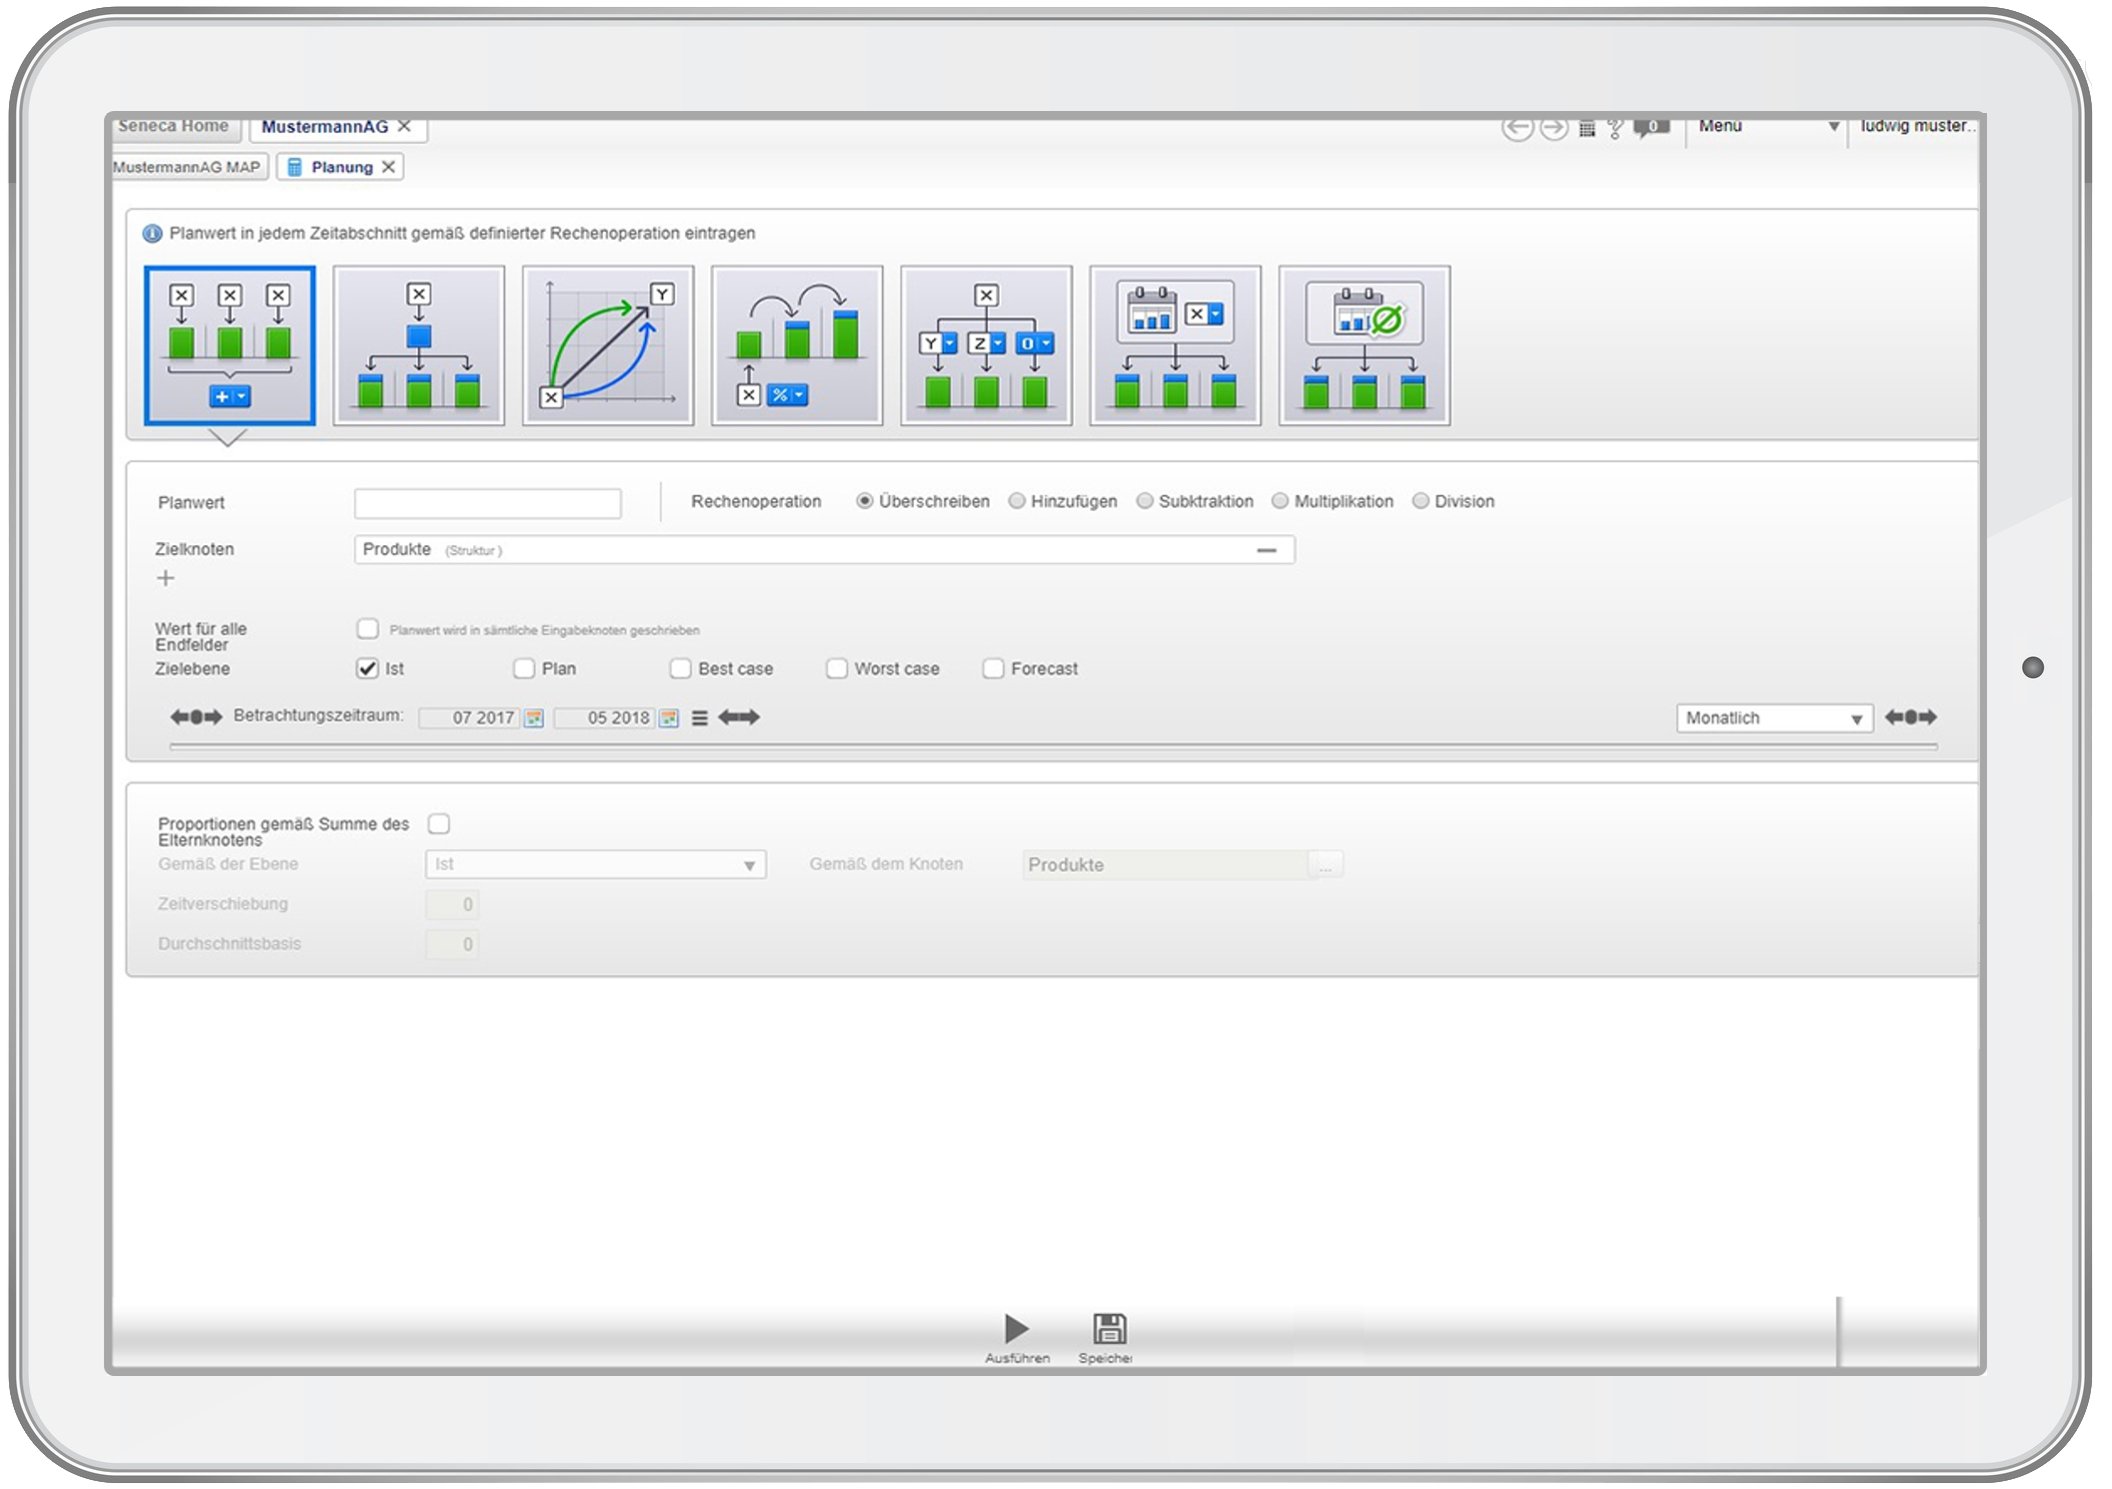Expand the Gemäß der Ebene dropdown
The image size is (2112, 1489).
749,865
